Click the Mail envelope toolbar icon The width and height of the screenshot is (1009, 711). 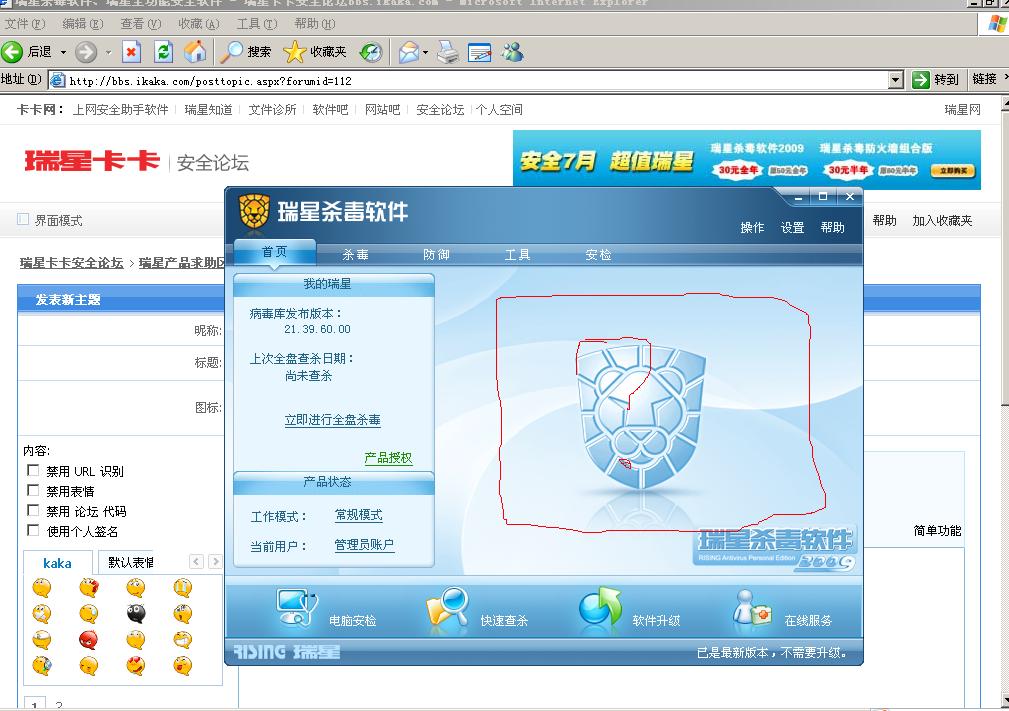click(409, 51)
